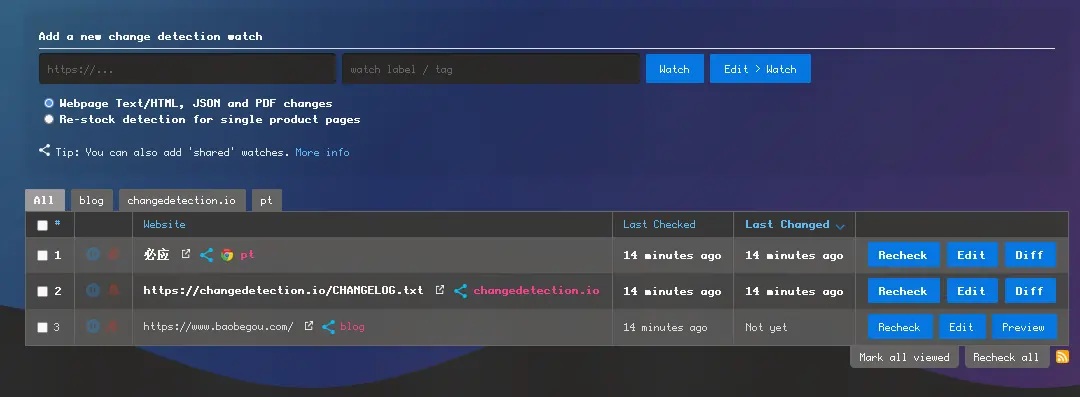
Task: Switch to the pt tag tab
Action: pos(267,200)
